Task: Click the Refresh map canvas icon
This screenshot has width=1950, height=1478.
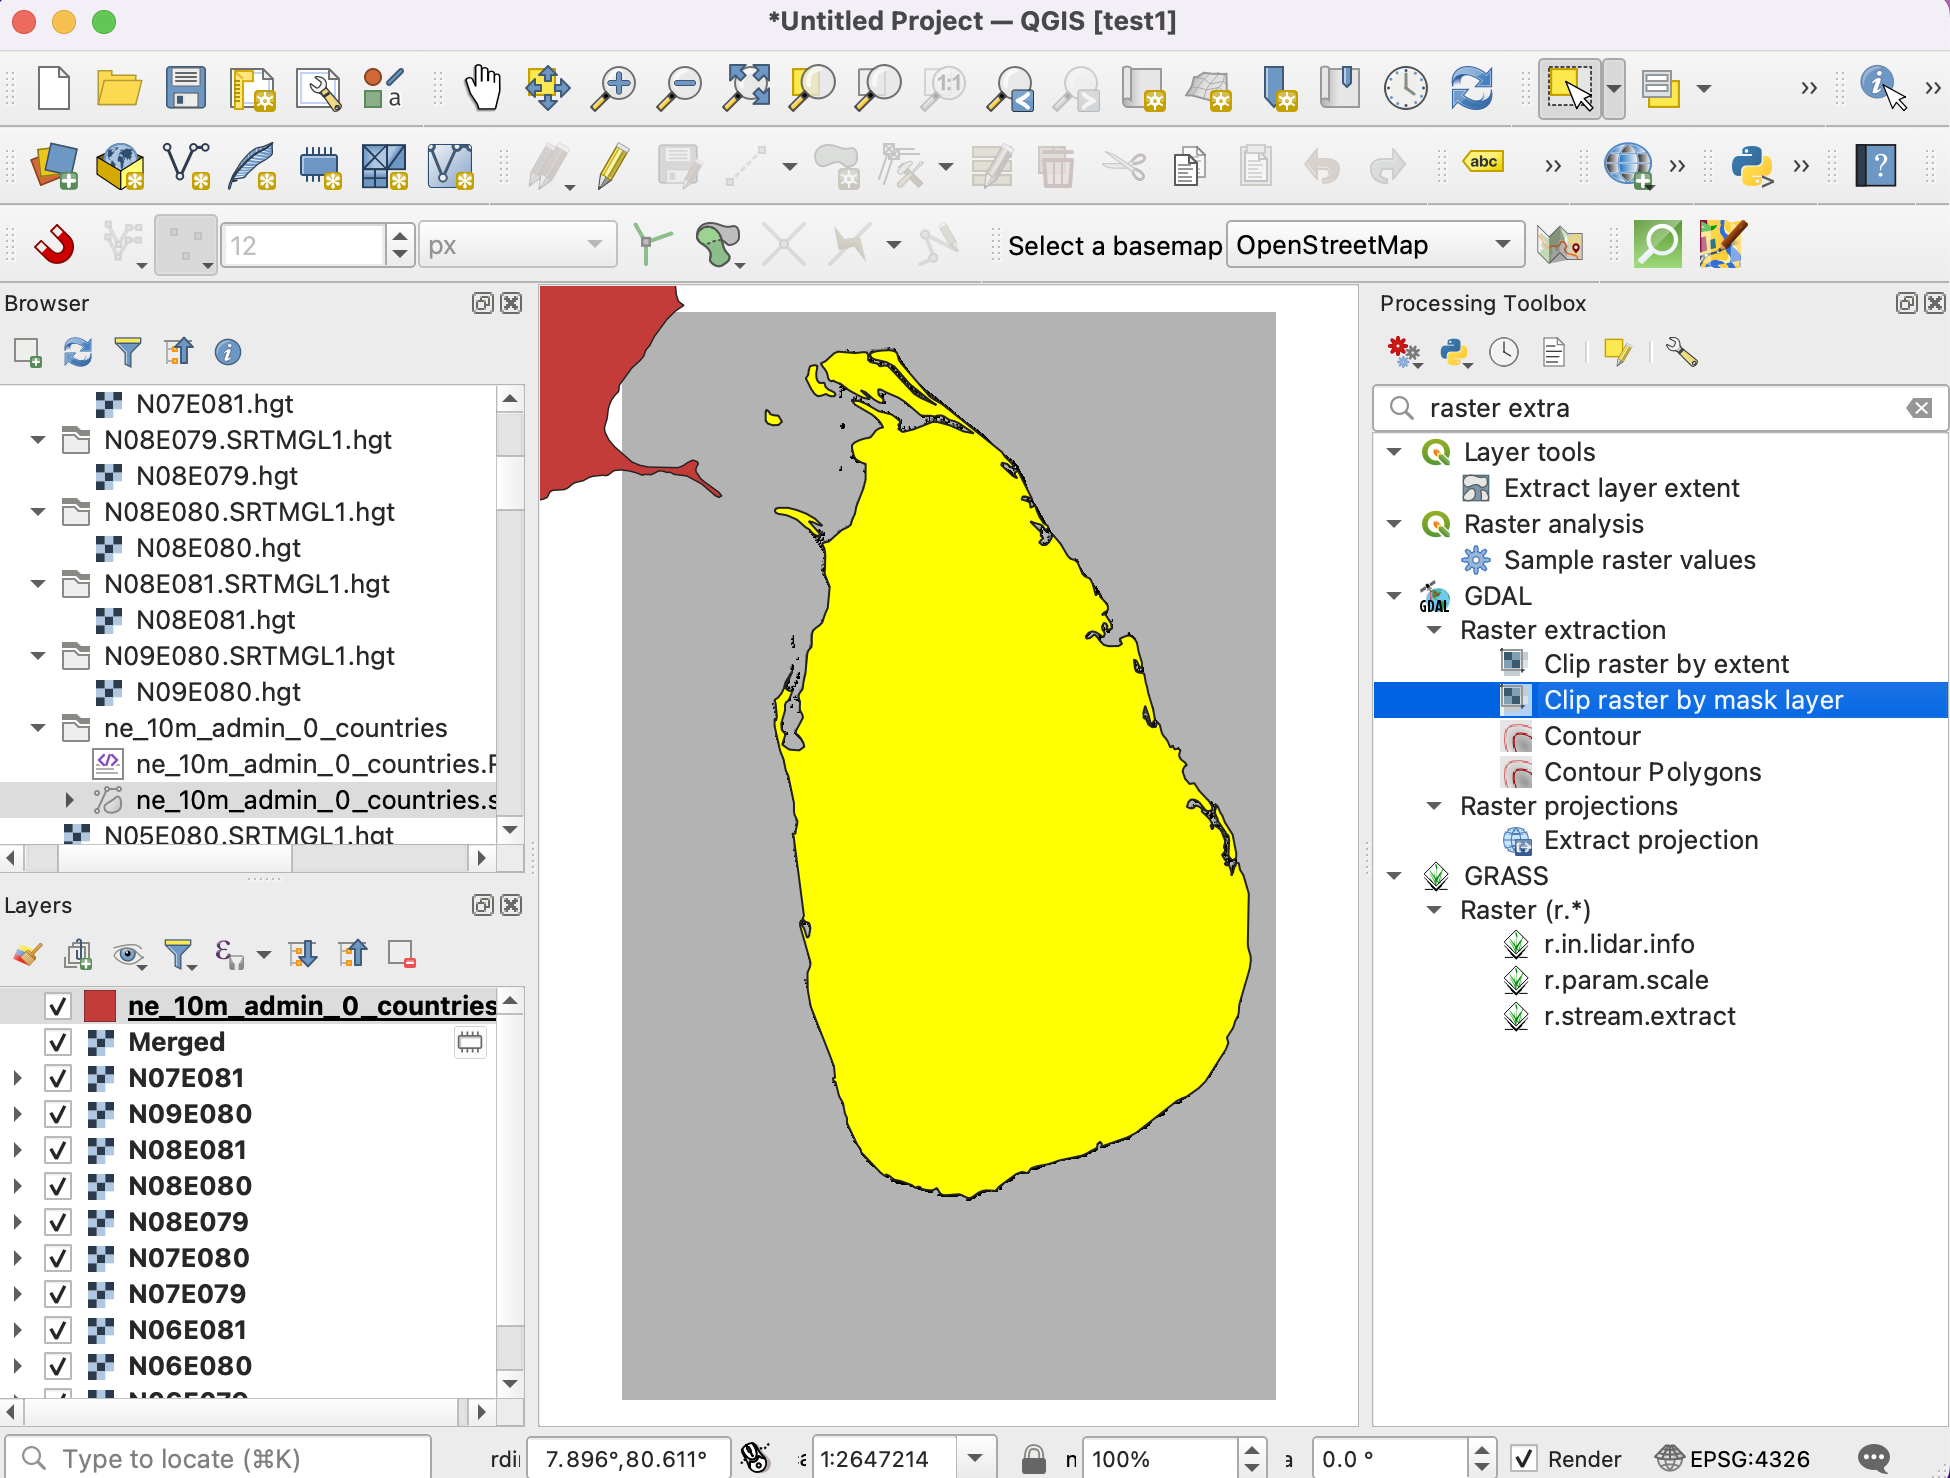Action: [1471, 88]
